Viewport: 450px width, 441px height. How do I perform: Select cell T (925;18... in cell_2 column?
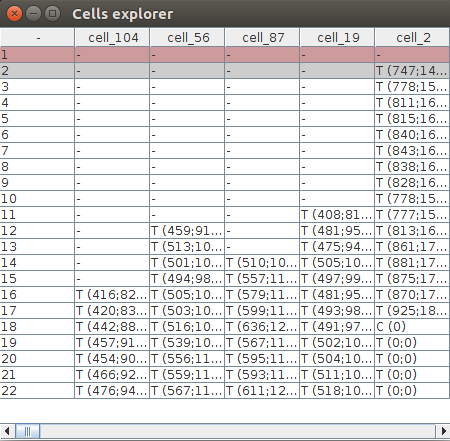pos(412,311)
